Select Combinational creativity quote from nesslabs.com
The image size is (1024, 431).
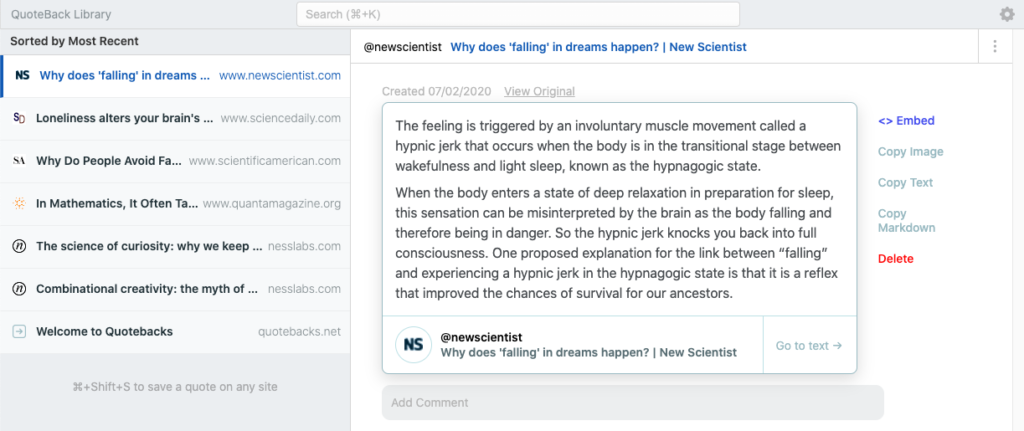(x=177, y=289)
